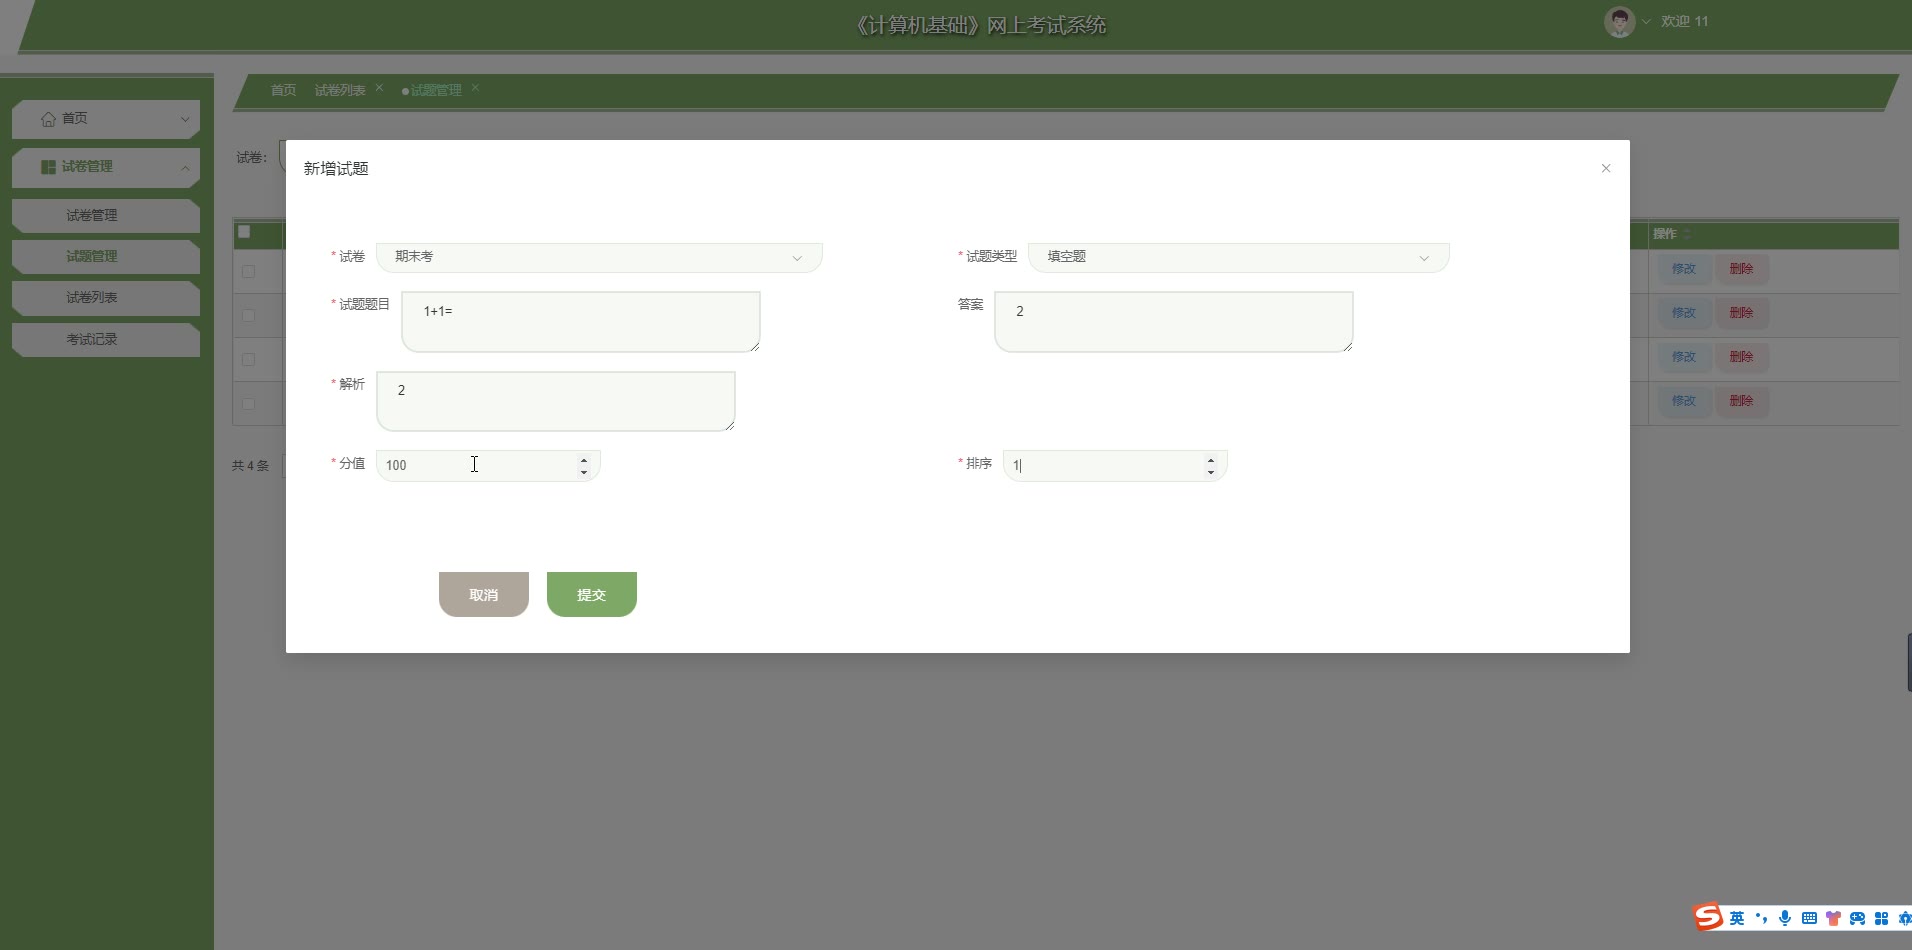This screenshot has width=1912, height=950.
Task: Click the grid icon beside 试卷管理 section
Action: pos(48,167)
